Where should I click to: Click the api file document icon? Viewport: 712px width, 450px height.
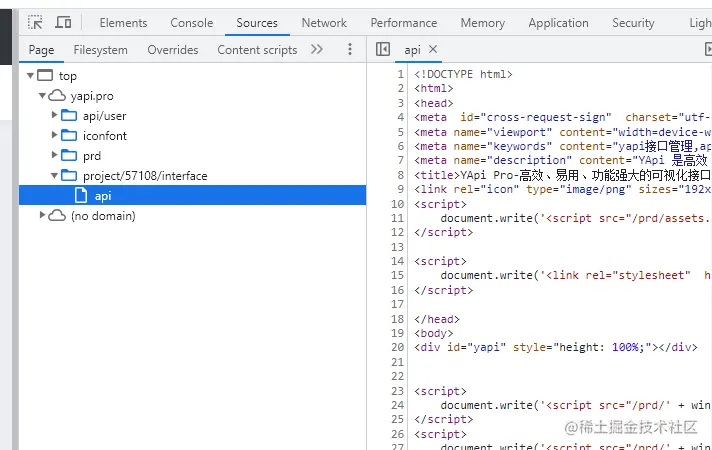coord(81,195)
